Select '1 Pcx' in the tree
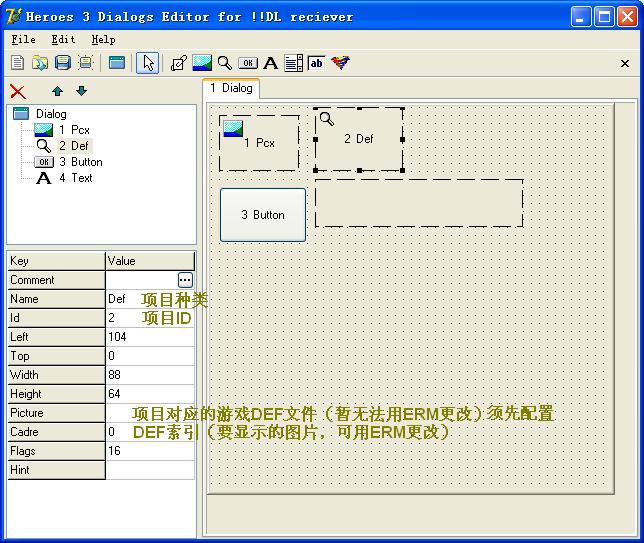 click(74, 130)
